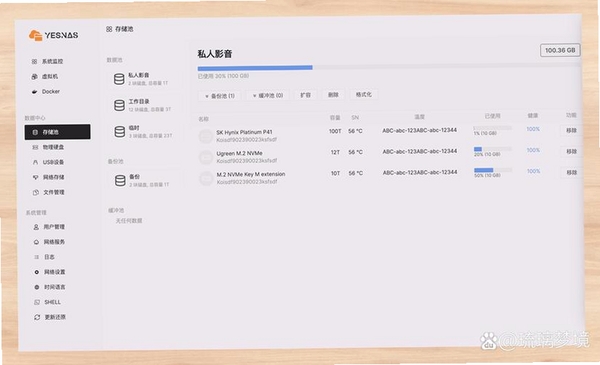This screenshot has height=365, width=600.
Task: Click the disk name M.2 NVMe Key M extension
Action: tap(251, 174)
